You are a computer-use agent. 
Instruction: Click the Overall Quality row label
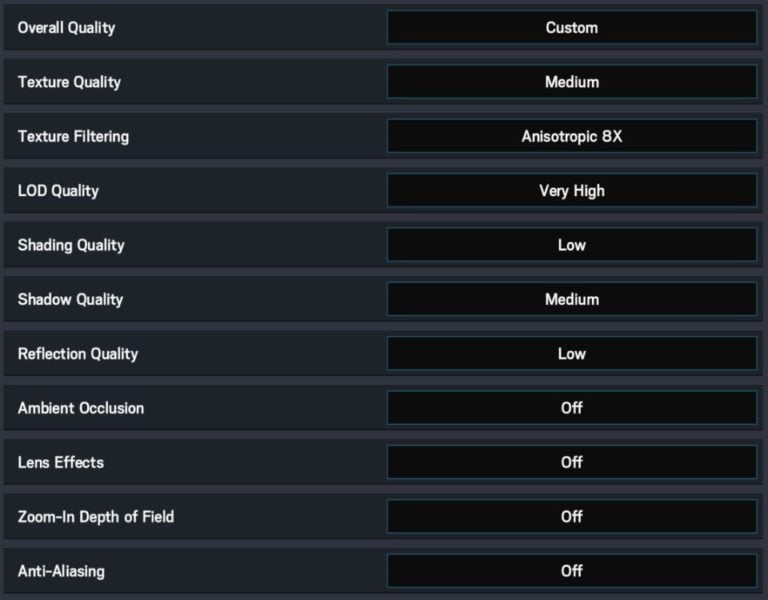66,28
